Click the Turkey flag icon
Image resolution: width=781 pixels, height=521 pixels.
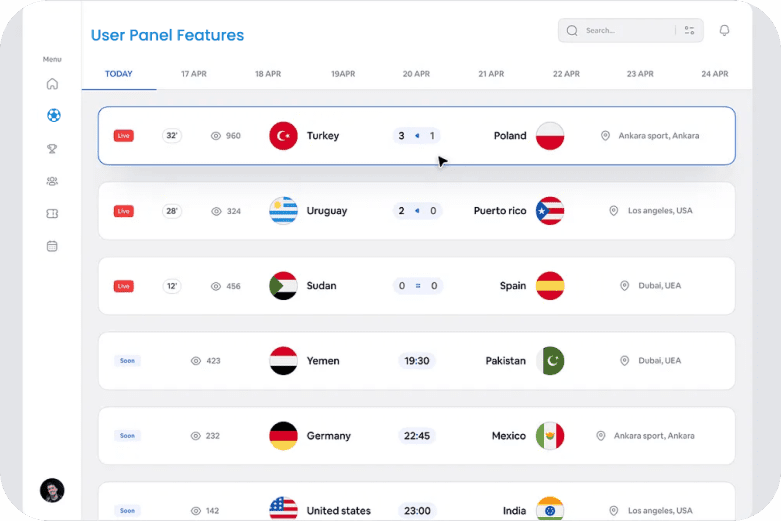tap(283, 135)
